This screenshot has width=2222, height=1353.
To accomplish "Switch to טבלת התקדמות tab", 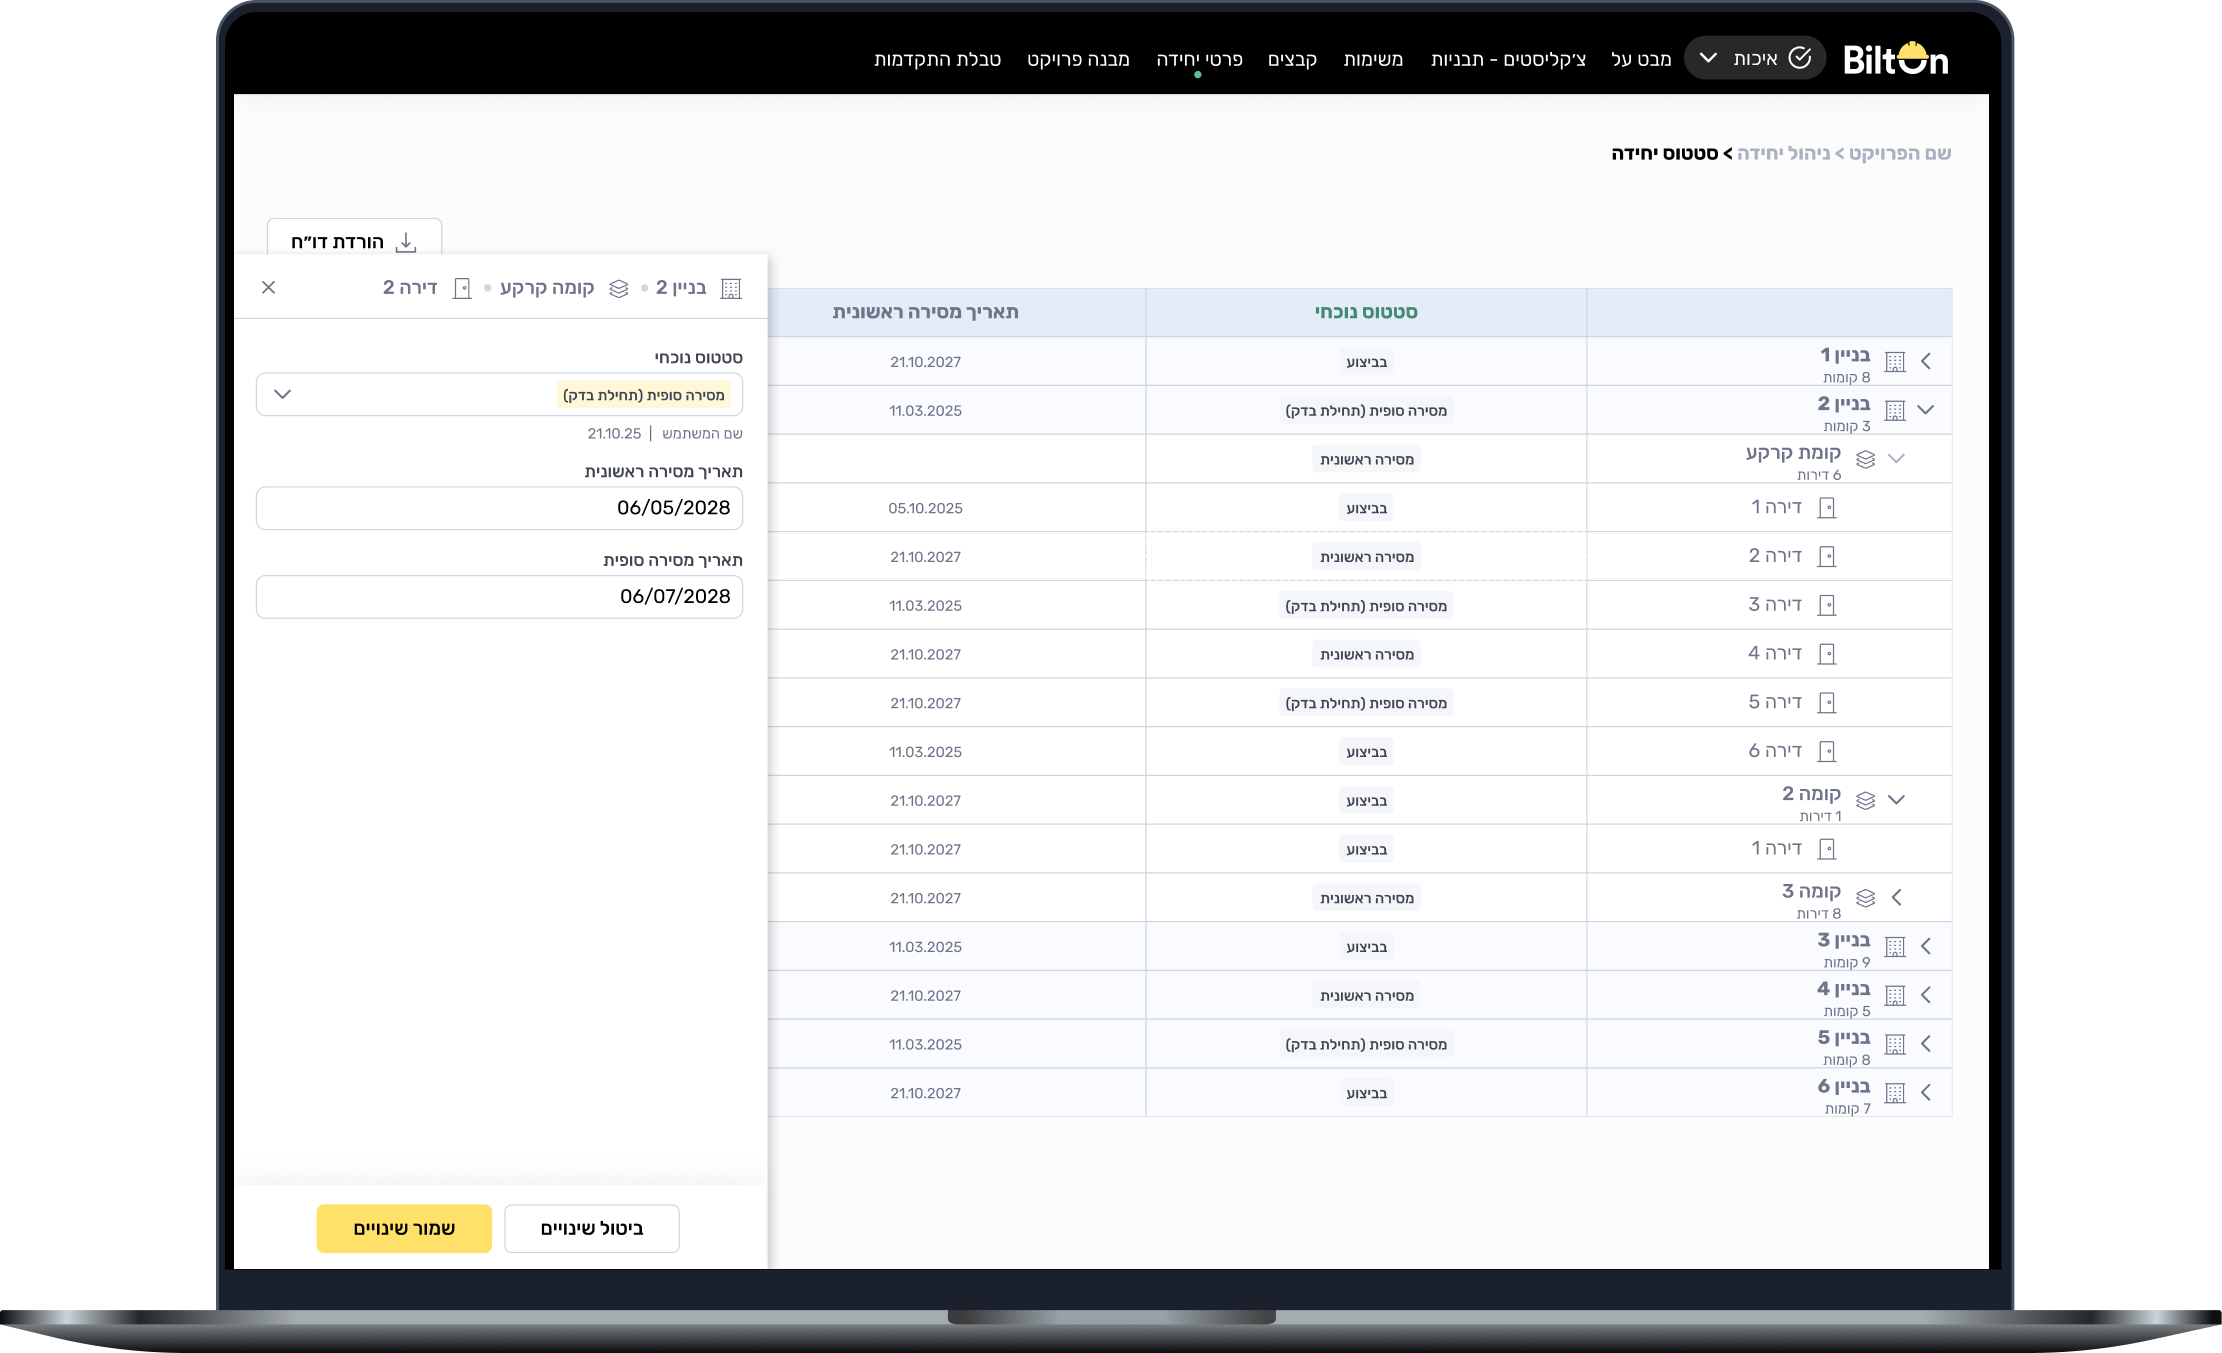I will tap(937, 59).
